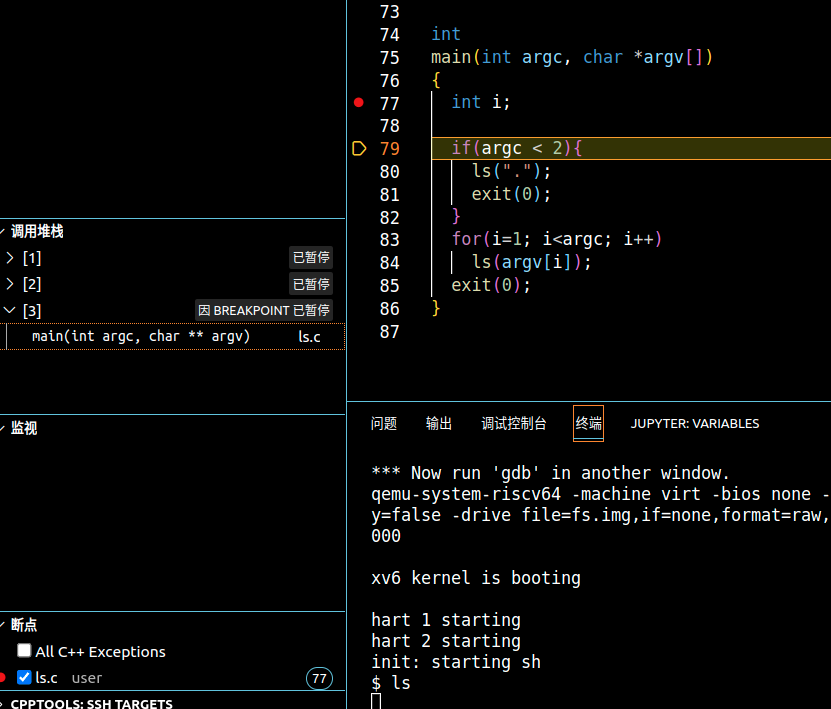Click the 'exit(0);' statement on line 85
831x709 pixels.
coord(491,285)
